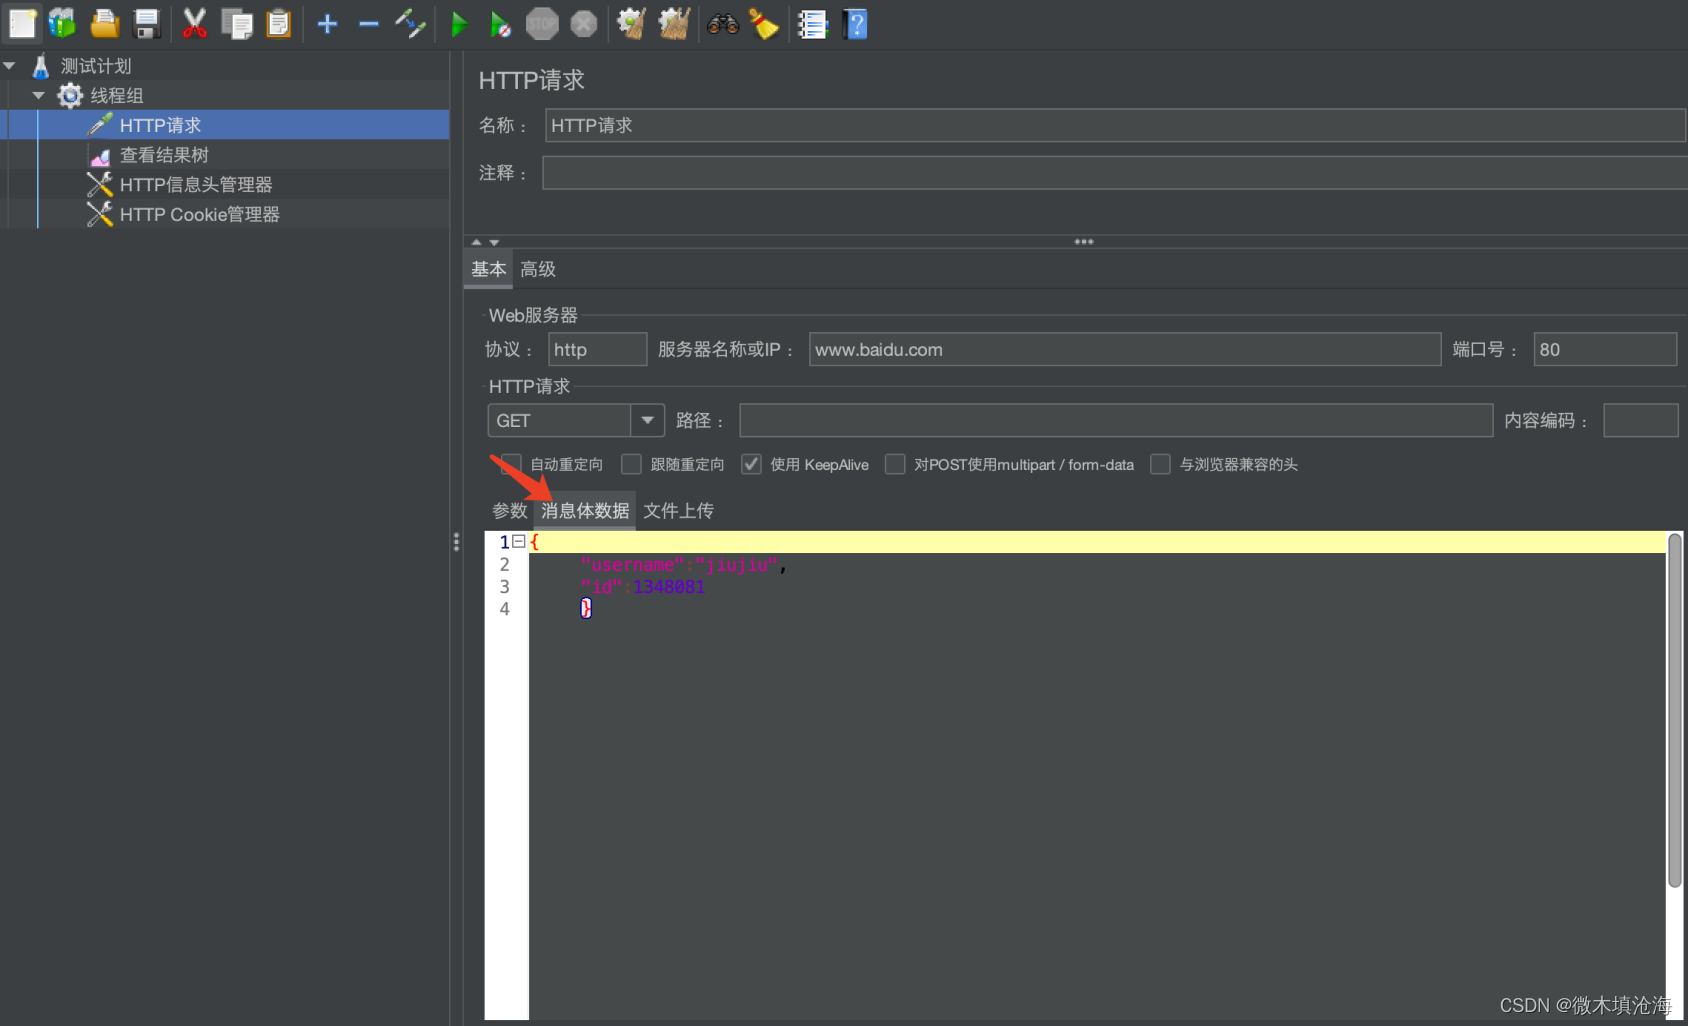Switch to the 高级 tab
The image size is (1688, 1026).
pyautogui.click(x=538, y=269)
